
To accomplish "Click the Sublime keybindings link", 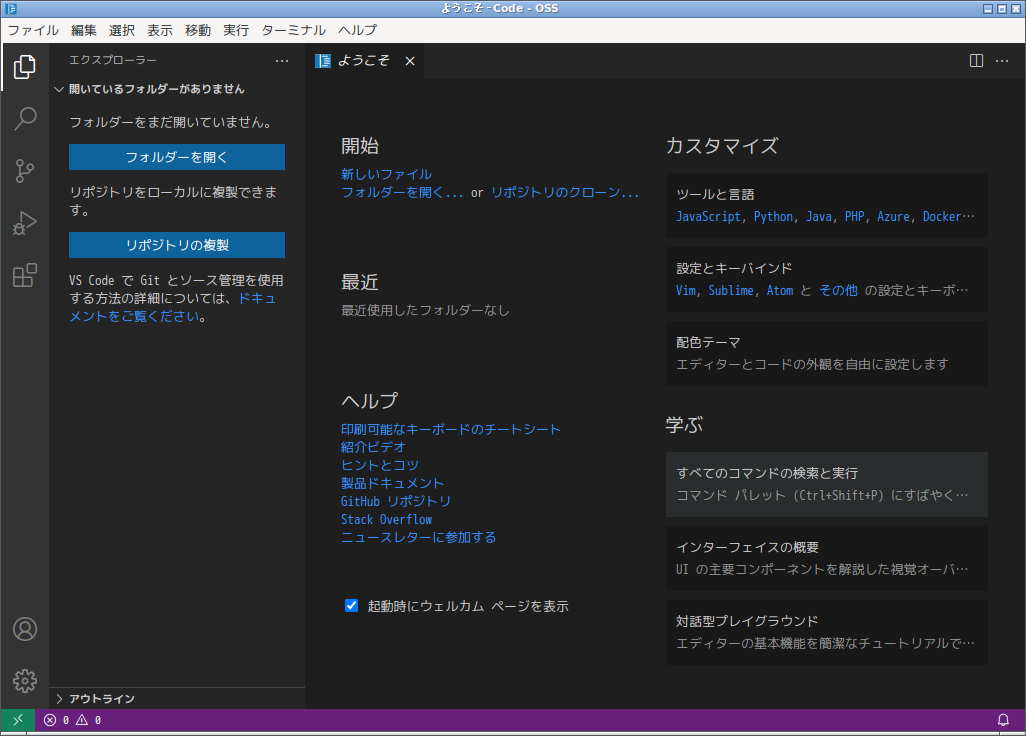I will (731, 290).
